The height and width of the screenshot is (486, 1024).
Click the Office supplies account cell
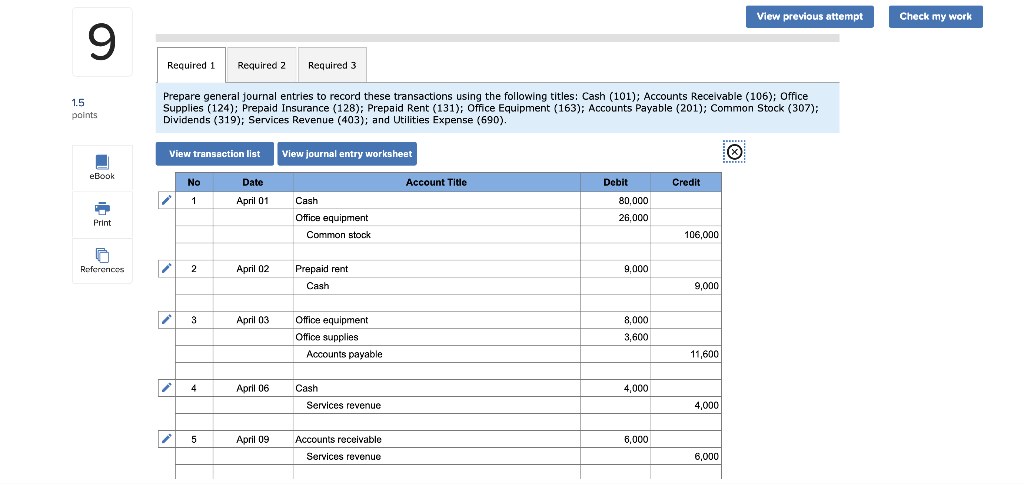point(437,337)
